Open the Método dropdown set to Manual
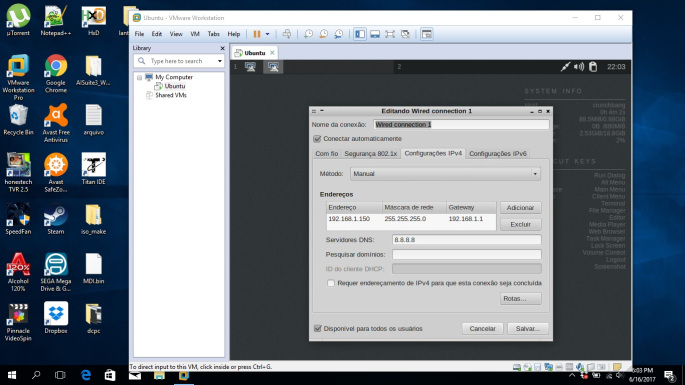This screenshot has width=685, height=385. pyautogui.click(x=445, y=174)
